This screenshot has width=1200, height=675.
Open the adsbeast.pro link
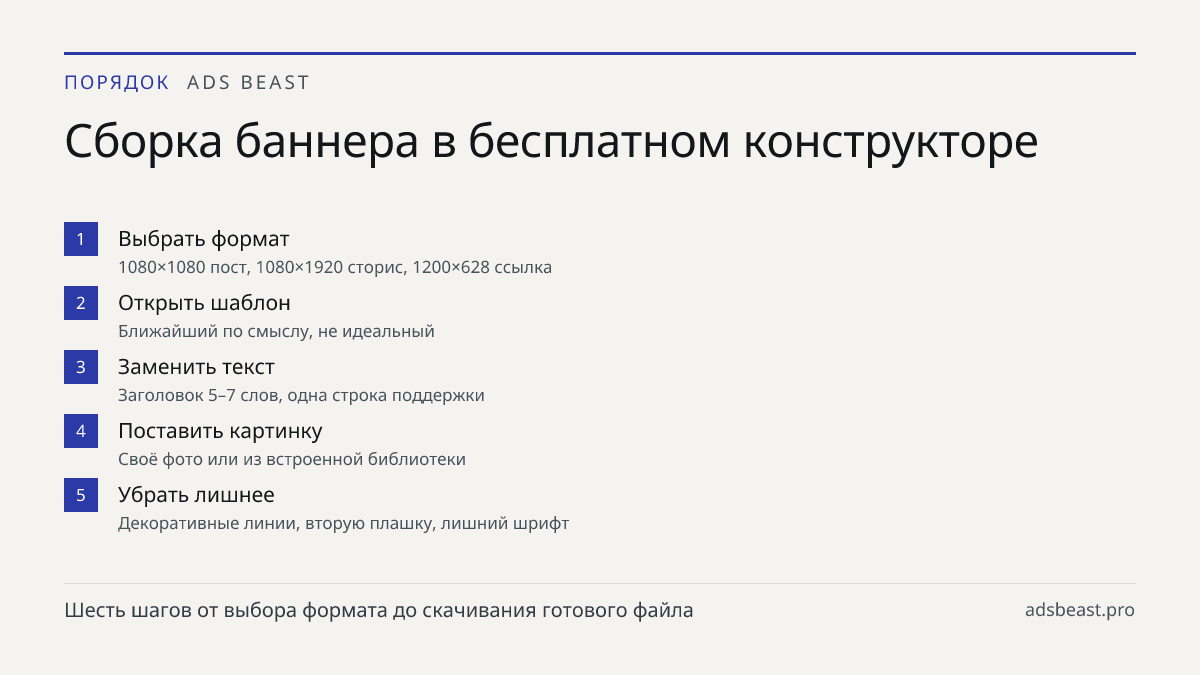click(x=1080, y=610)
